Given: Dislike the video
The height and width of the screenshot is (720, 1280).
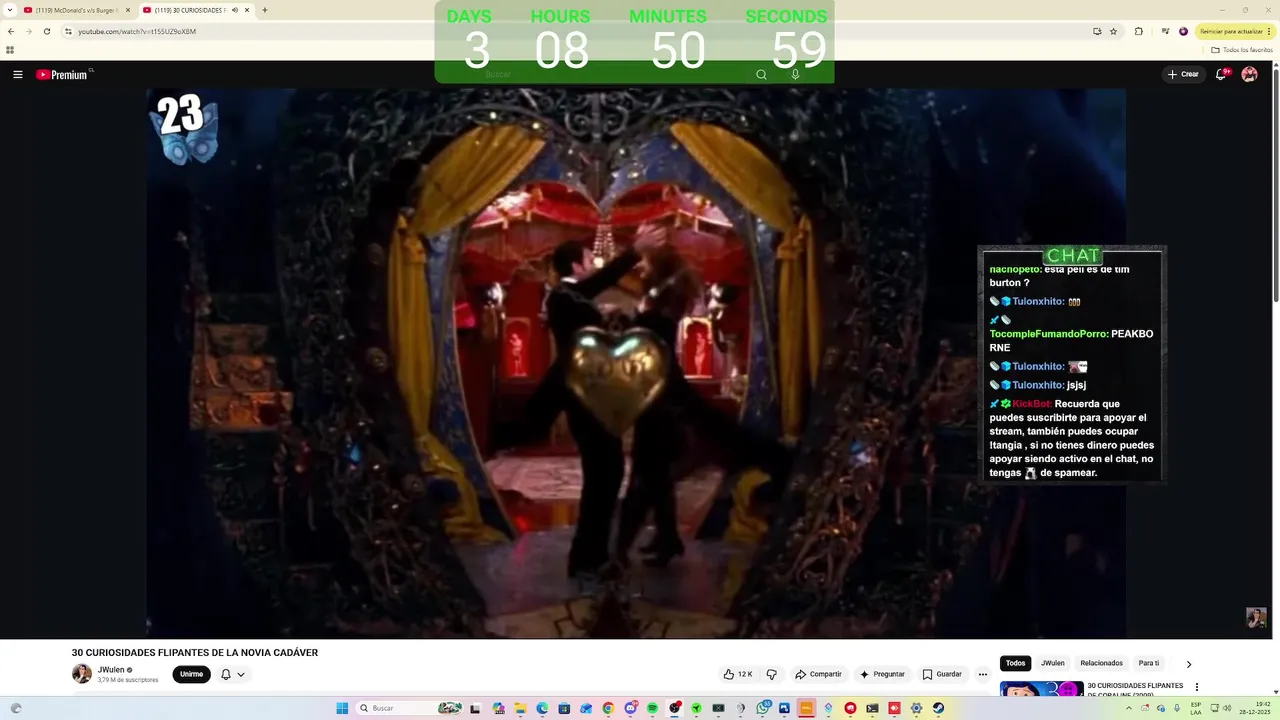Looking at the screenshot, I should [x=771, y=674].
